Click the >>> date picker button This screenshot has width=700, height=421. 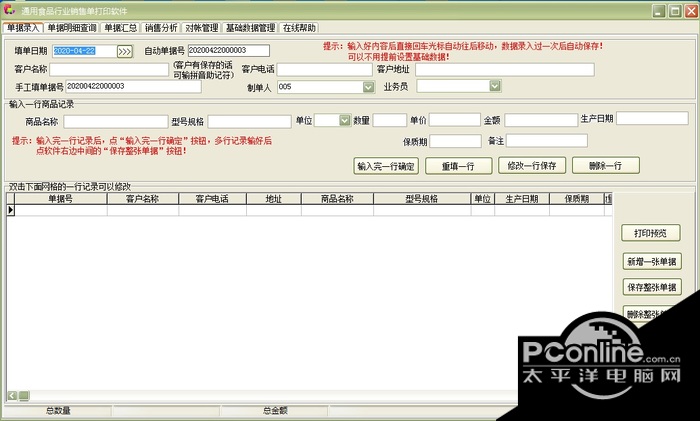(125, 51)
